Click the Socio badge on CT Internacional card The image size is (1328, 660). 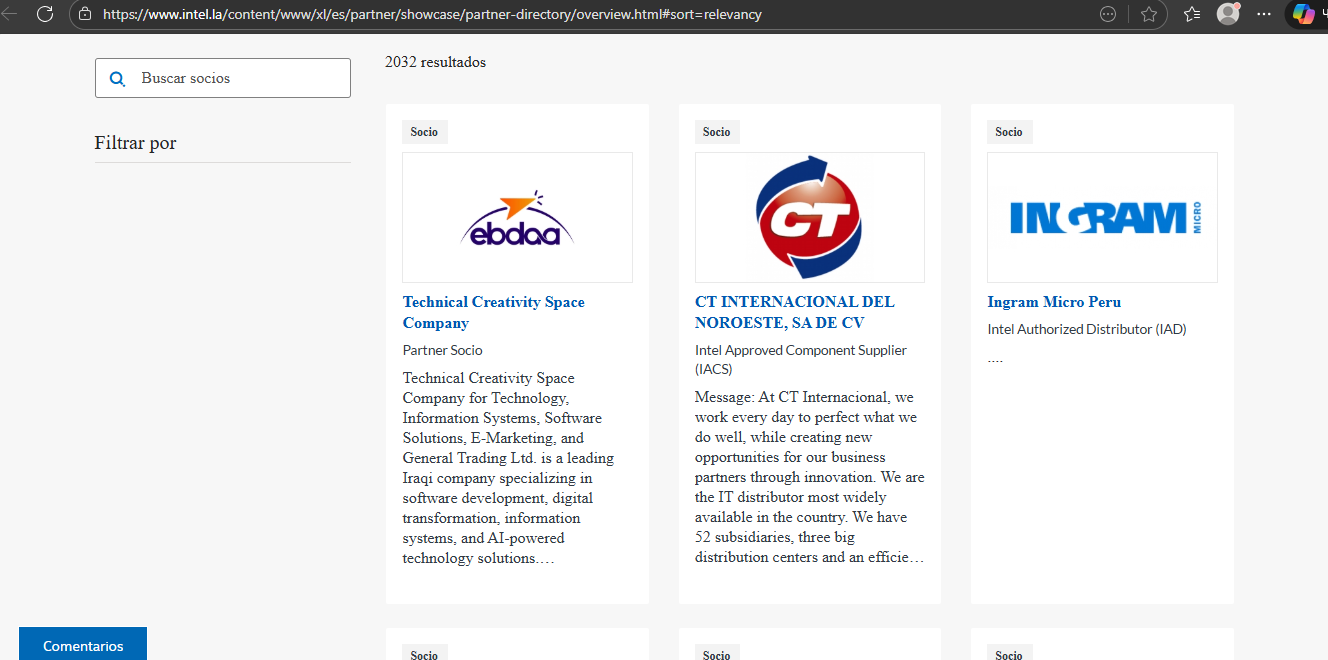(x=717, y=132)
